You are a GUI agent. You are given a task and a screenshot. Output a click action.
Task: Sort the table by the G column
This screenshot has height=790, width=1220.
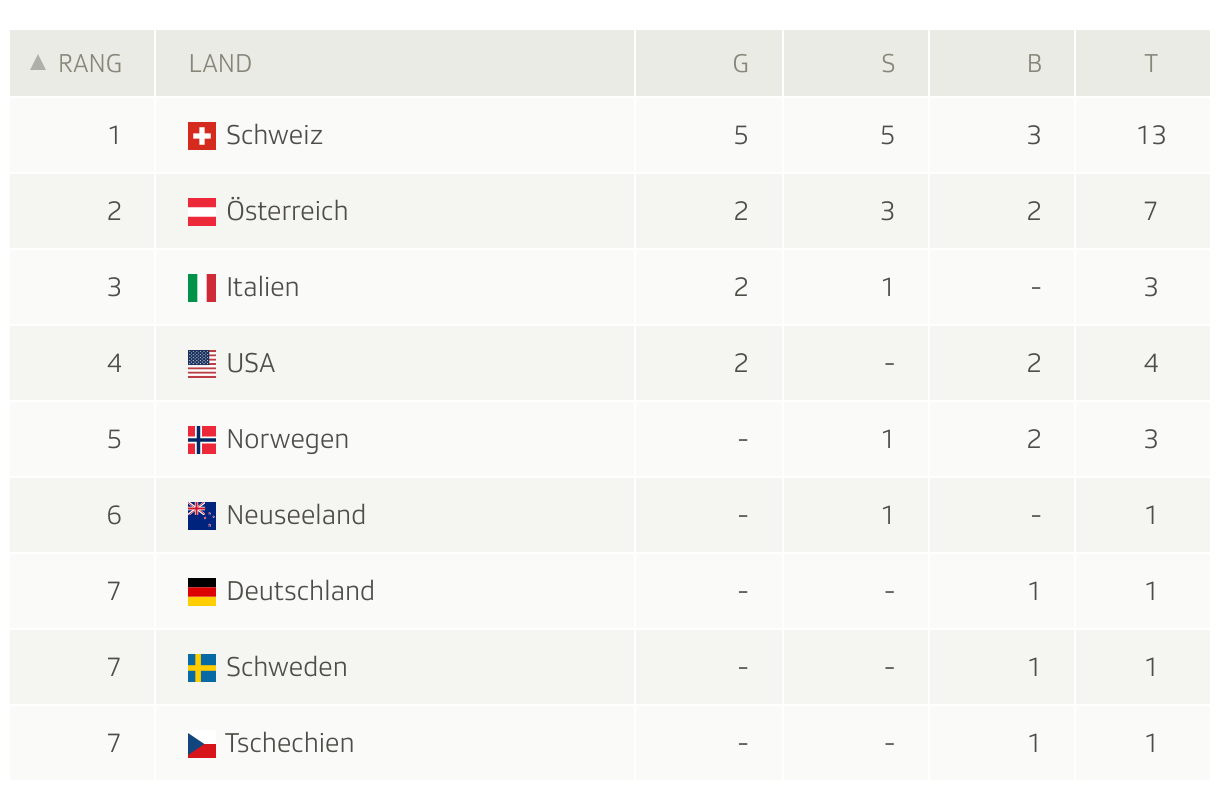pos(740,62)
